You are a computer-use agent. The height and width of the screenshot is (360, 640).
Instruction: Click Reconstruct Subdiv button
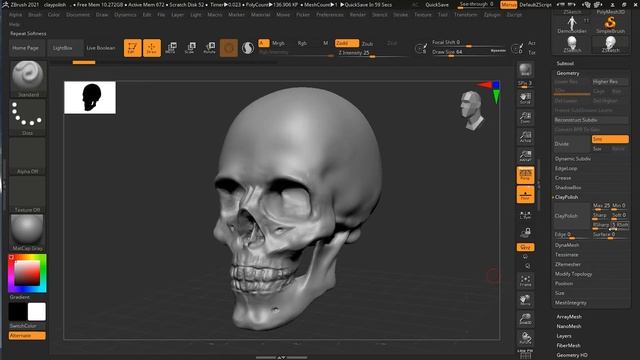tap(591, 120)
